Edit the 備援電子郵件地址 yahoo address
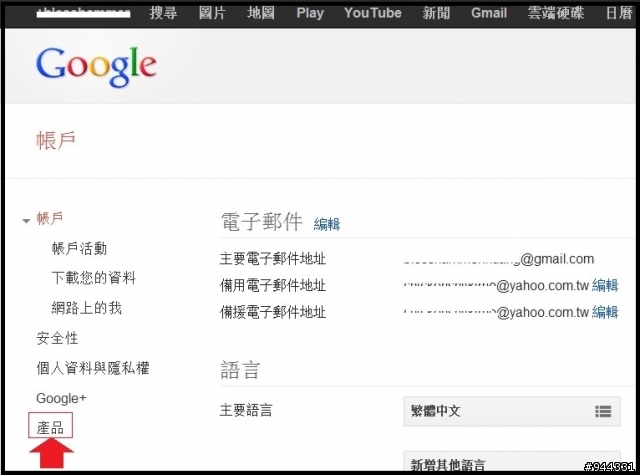640x475 pixels. pyautogui.click(x=605, y=312)
